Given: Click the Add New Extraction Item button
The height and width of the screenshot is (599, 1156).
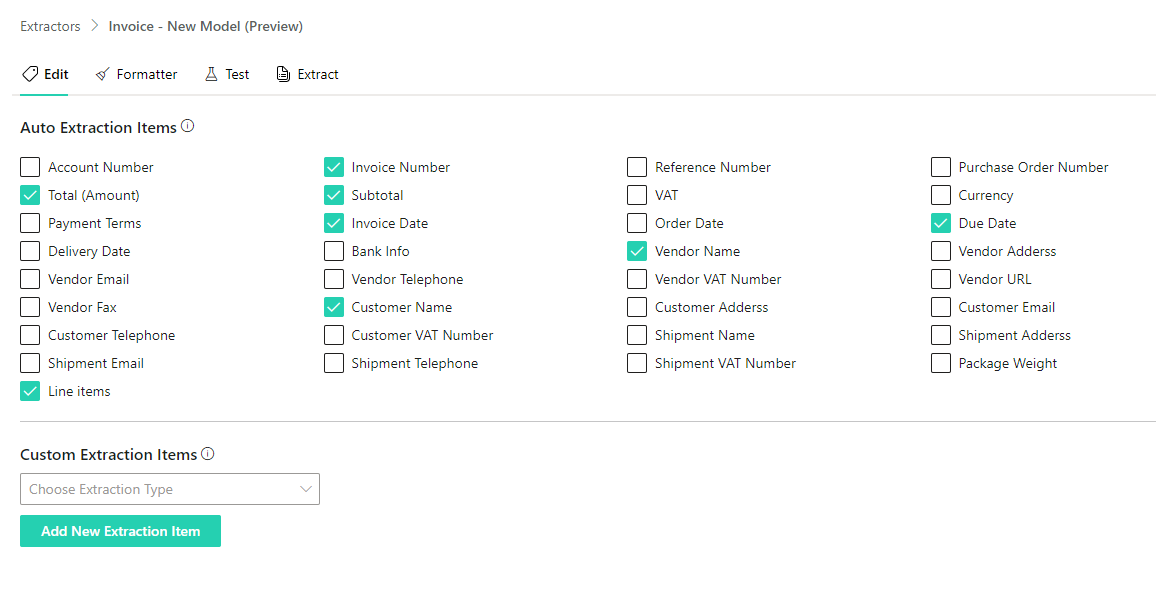Looking at the screenshot, I should point(120,531).
